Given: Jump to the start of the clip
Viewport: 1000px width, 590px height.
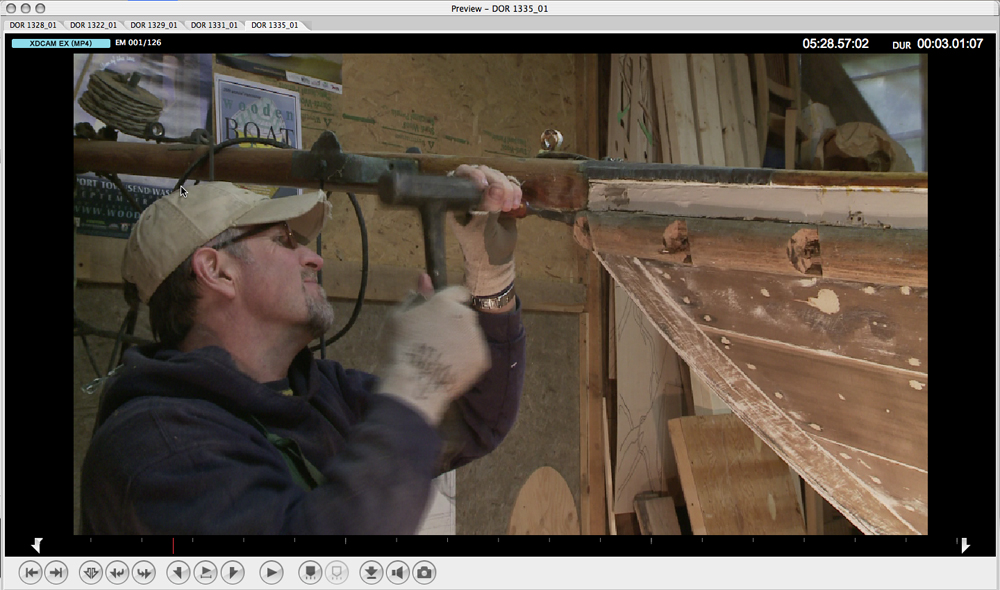Looking at the screenshot, I should 30,572.
